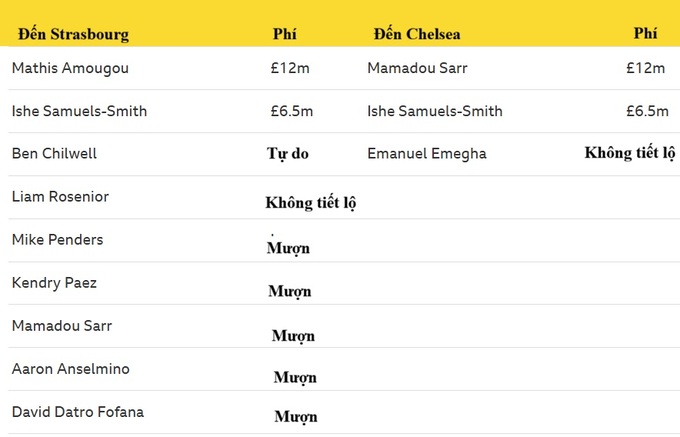Select the Mike Penders name

(57, 240)
